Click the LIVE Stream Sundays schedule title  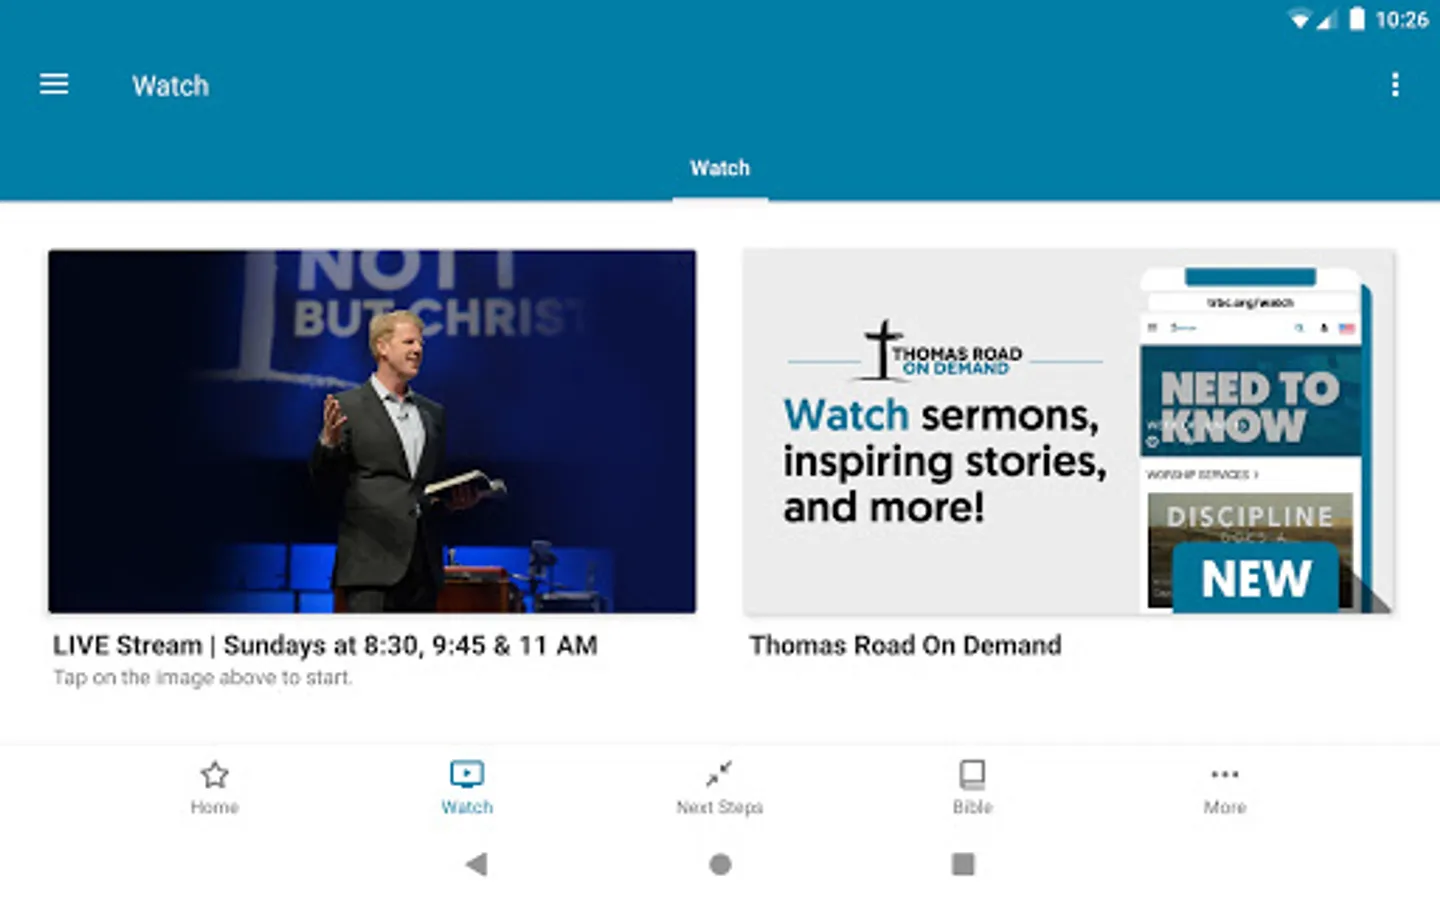325,646
